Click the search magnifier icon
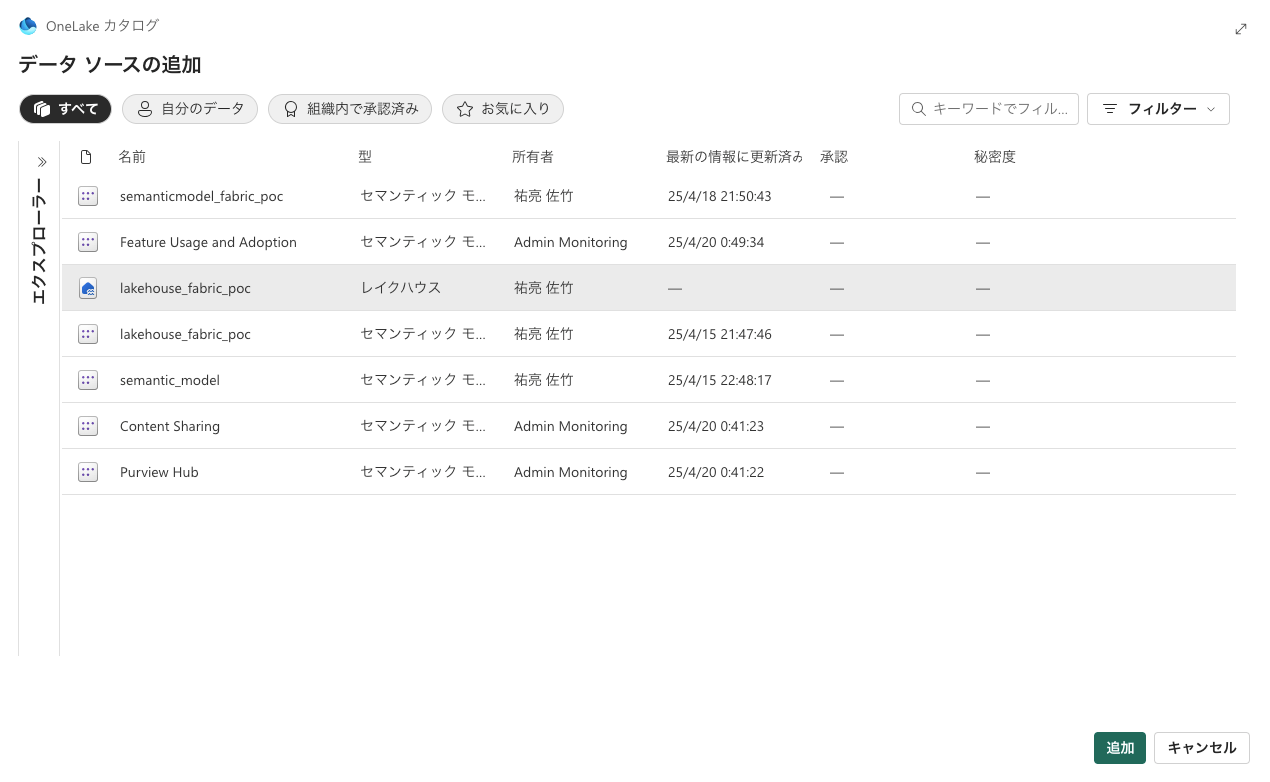 918,109
